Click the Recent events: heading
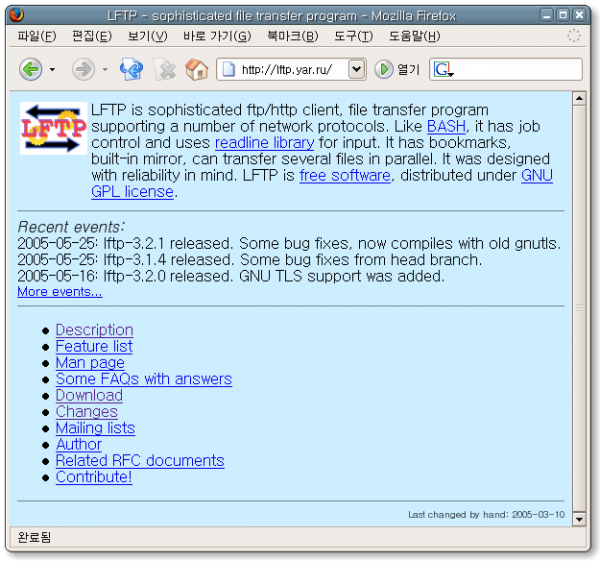Image resolution: width=600 pixels, height=561 pixels. pos(71,227)
